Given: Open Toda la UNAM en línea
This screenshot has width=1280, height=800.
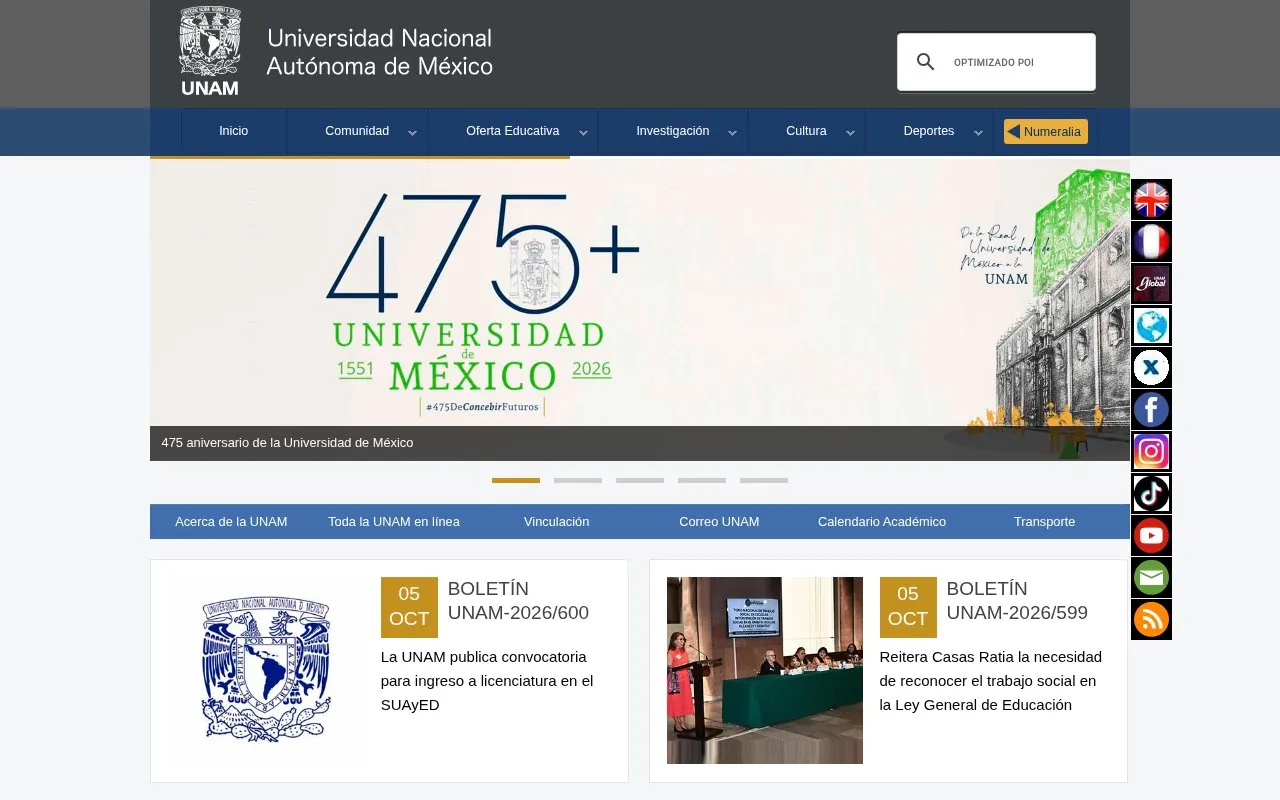Looking at the screenshot, I should (394, 522).
